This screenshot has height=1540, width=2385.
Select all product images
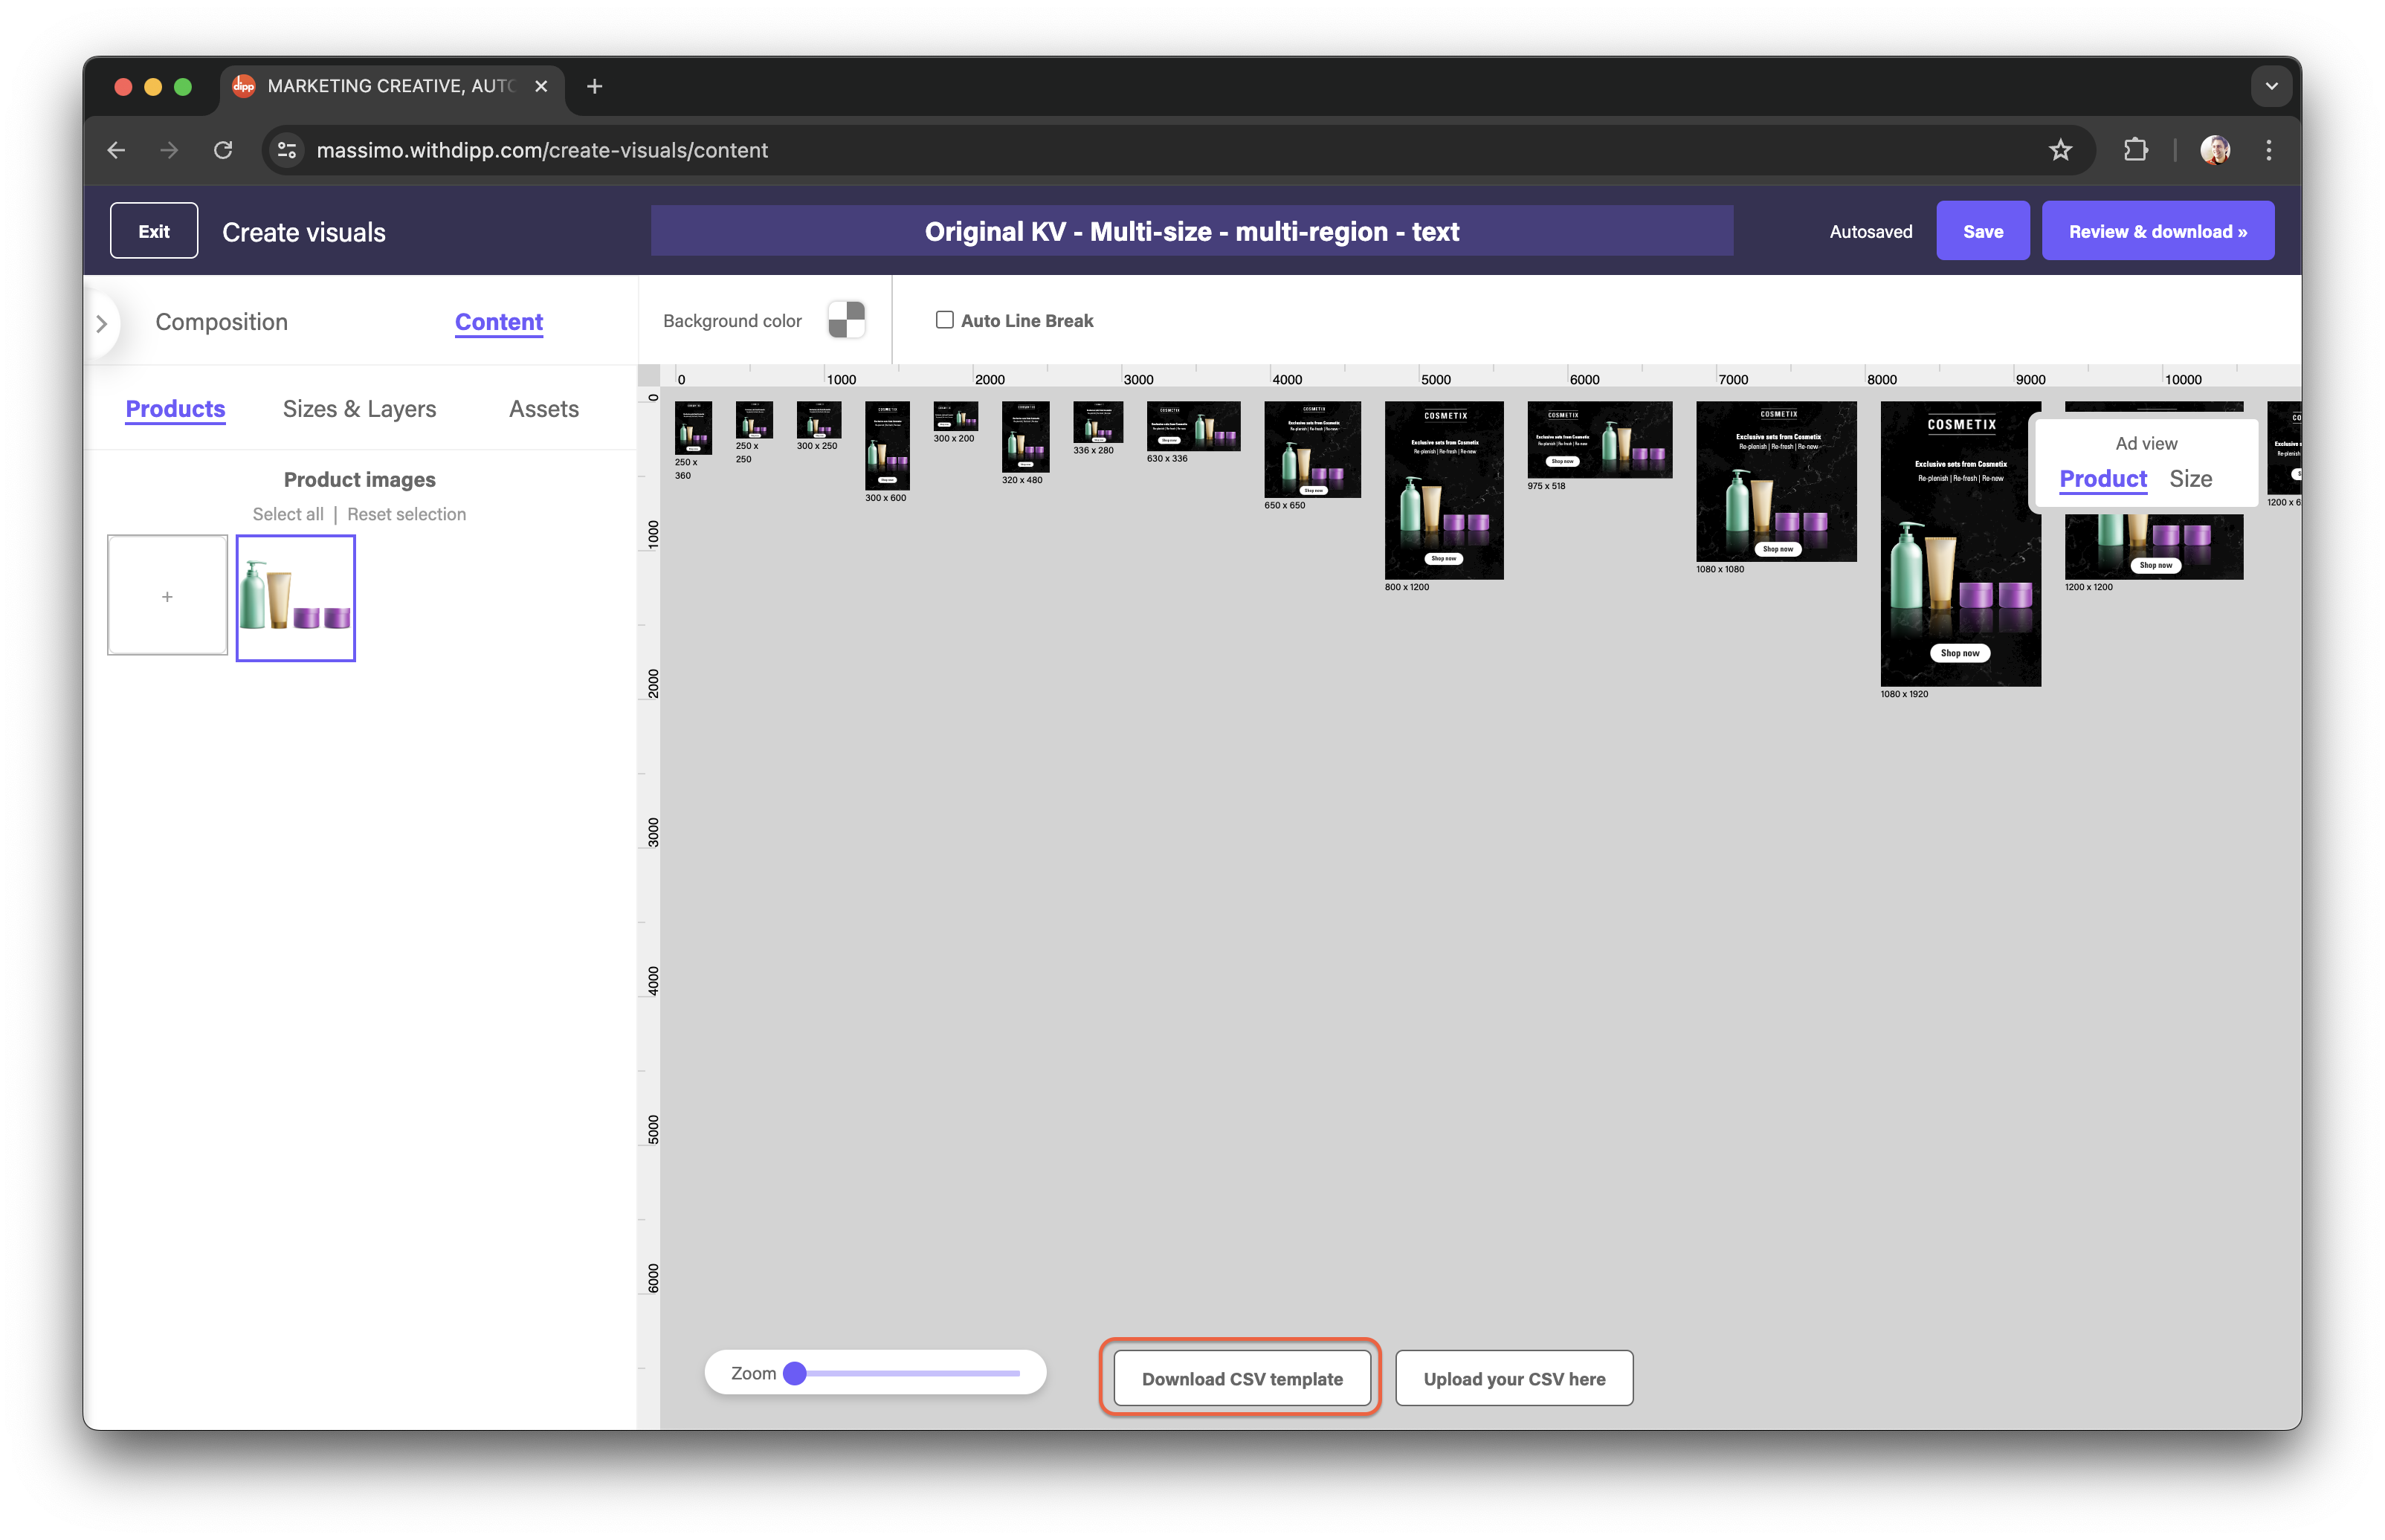tap(287, 513)
